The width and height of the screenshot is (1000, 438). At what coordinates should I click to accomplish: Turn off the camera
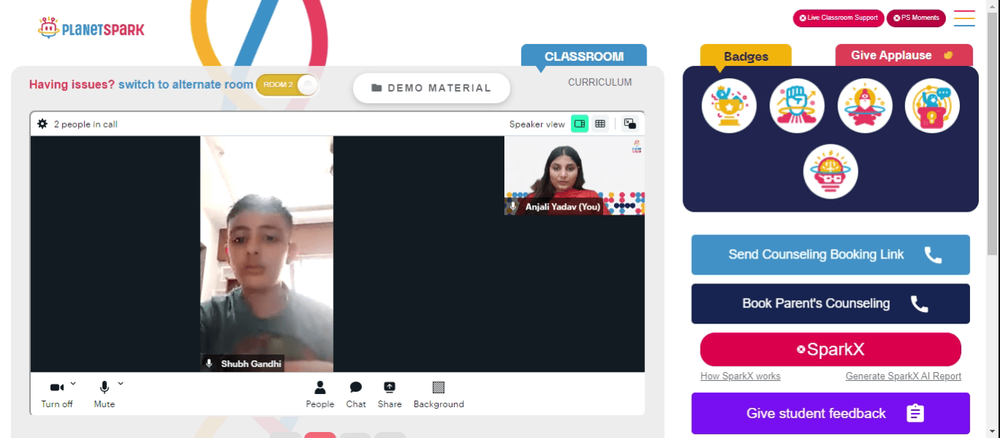57,393
